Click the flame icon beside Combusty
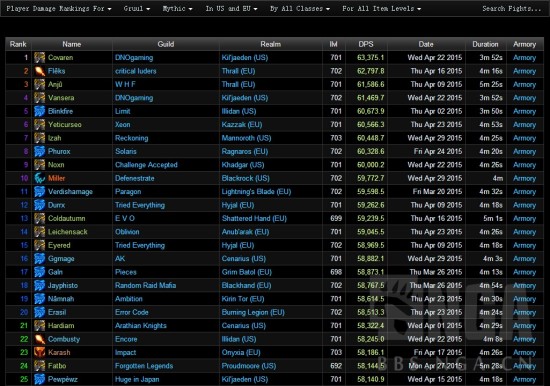Viewport: 550px width, 386px height. (39, 339)
